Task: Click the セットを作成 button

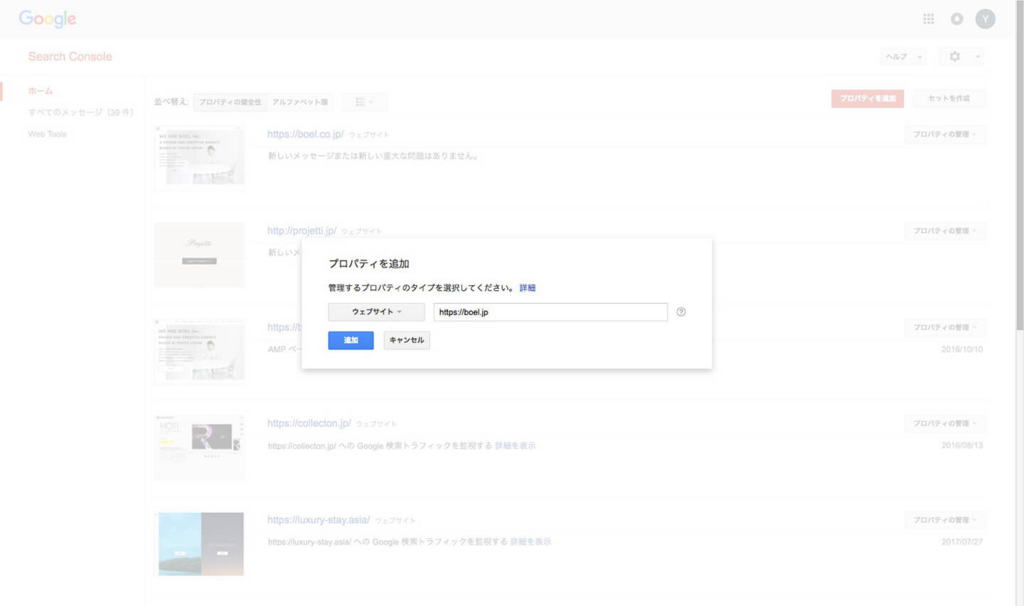Action: click(949, 99)
